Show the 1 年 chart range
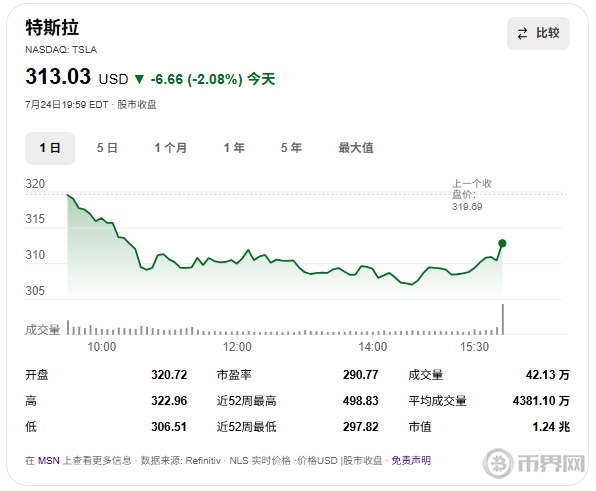596x491 pixels. tap(234, 148)
